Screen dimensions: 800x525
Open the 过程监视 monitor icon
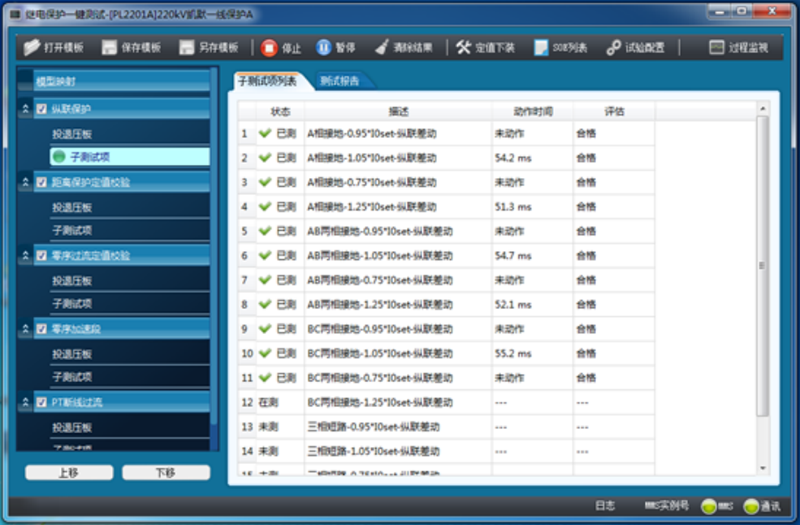717,47
